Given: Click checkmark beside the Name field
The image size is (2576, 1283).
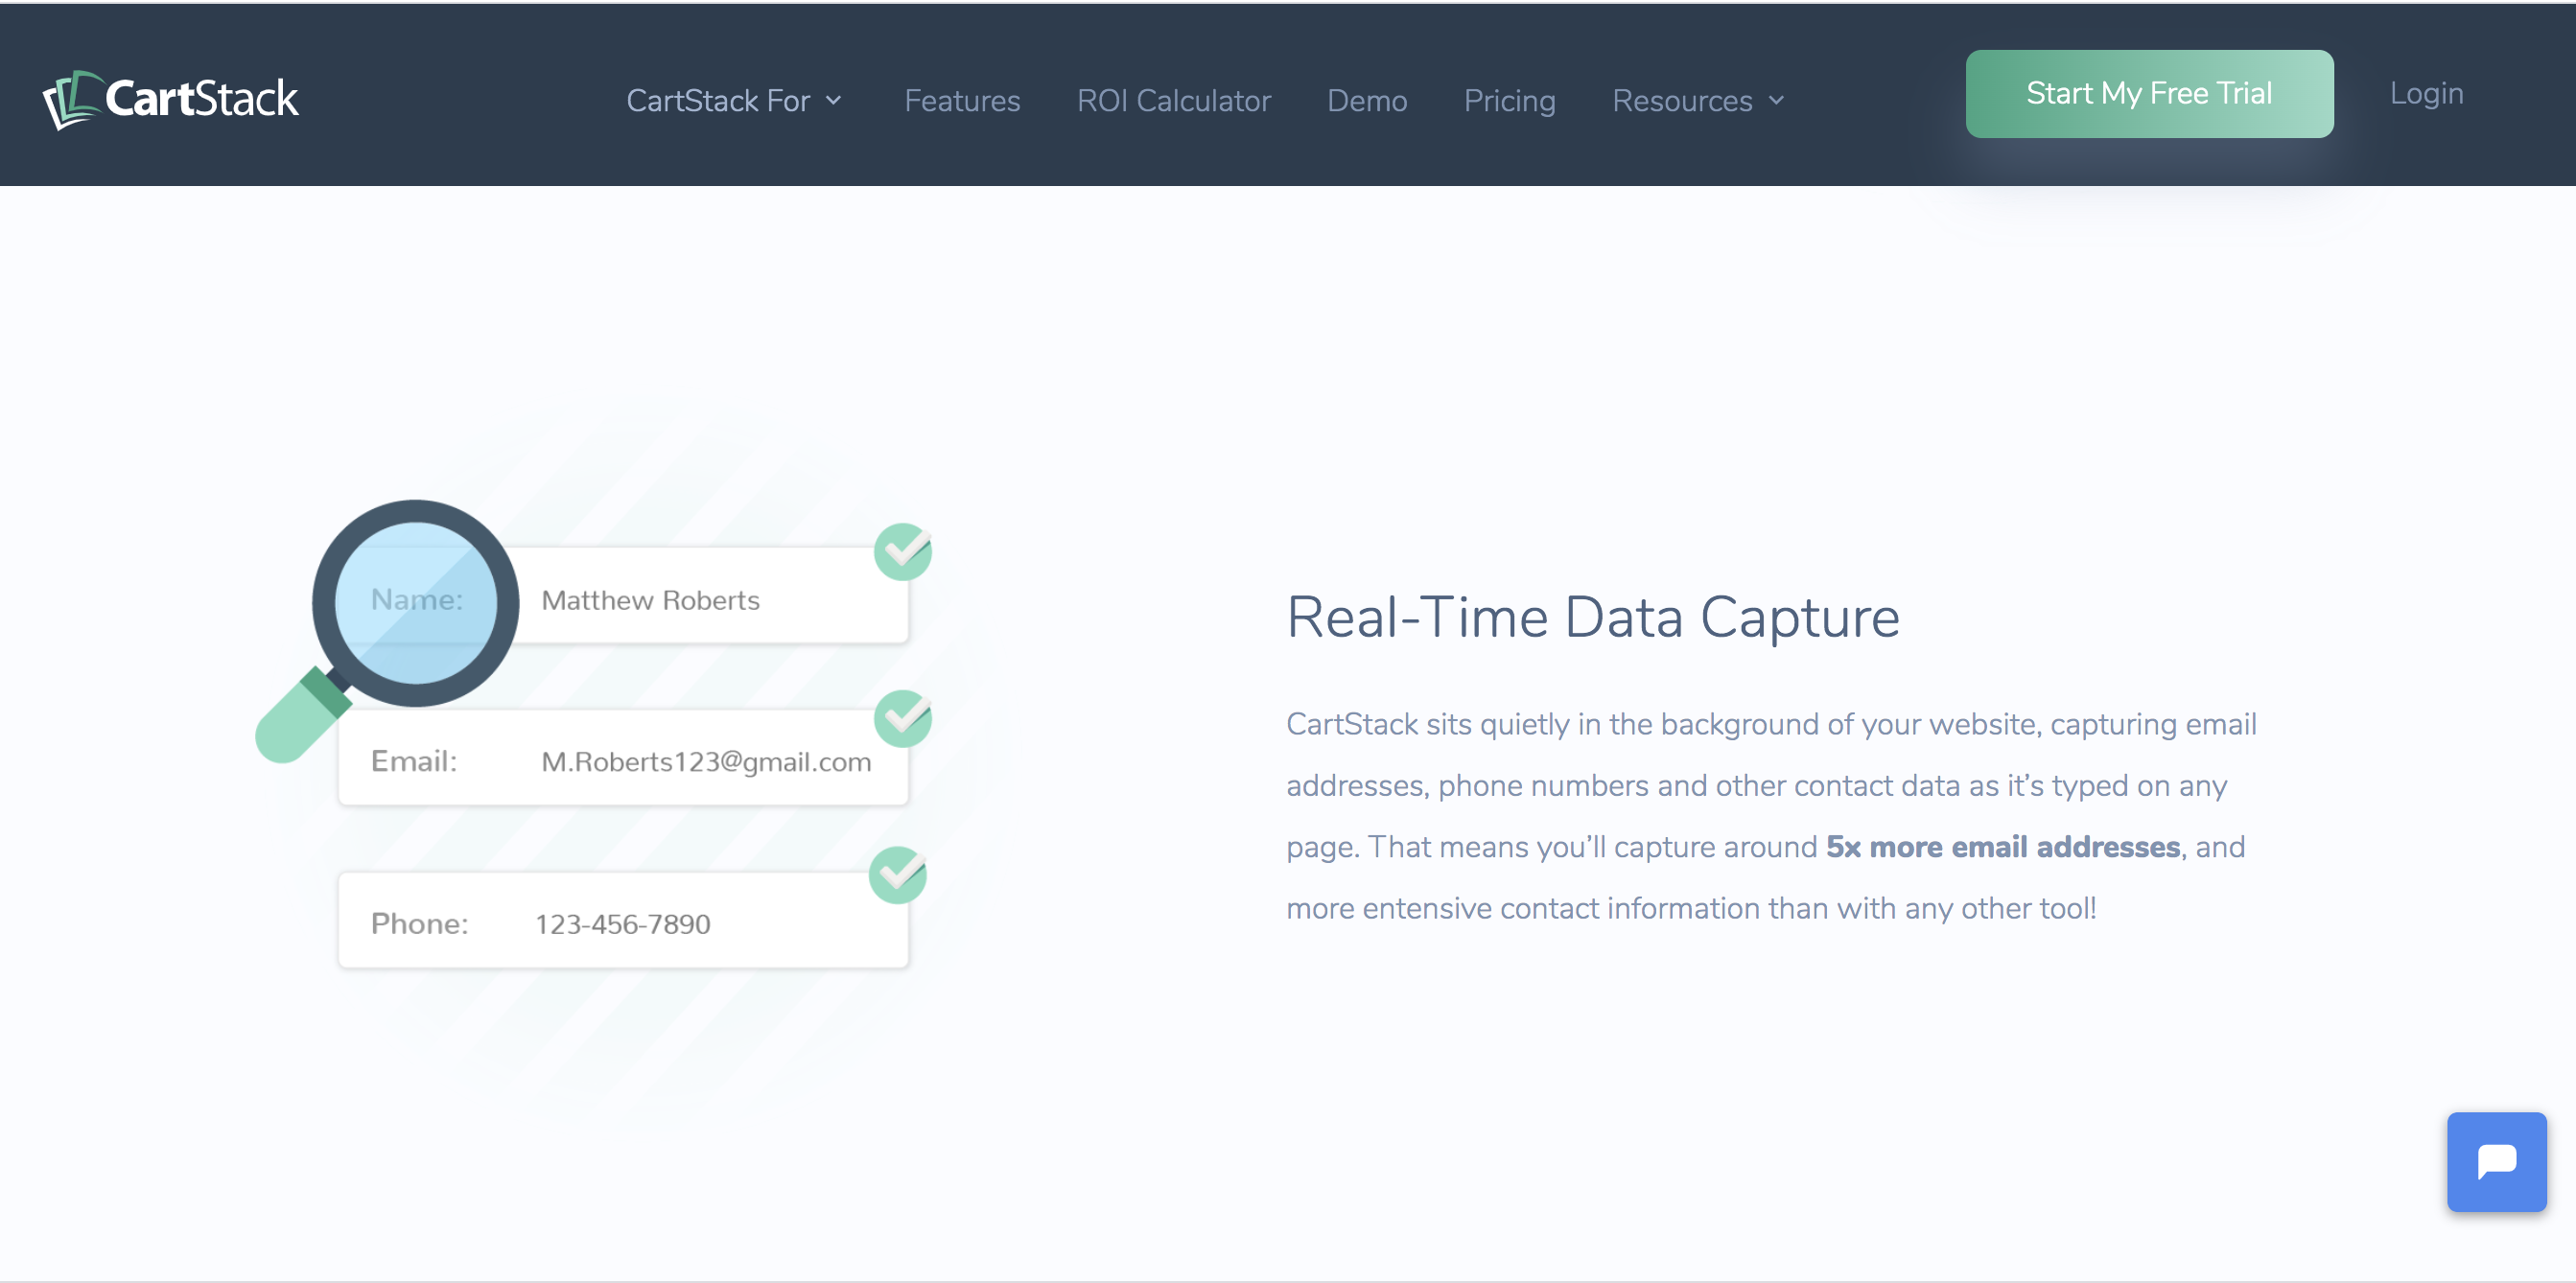Looking at the screenshot, I should coord(902,551).
